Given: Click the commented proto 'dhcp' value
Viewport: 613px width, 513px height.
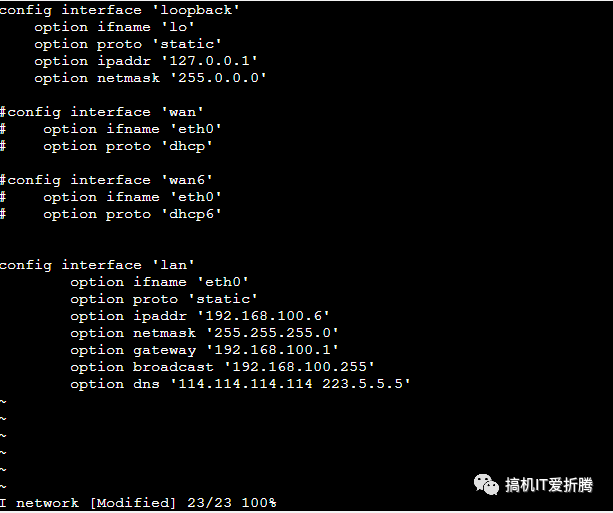Looking at the screenshot, I should coord(187,146).
